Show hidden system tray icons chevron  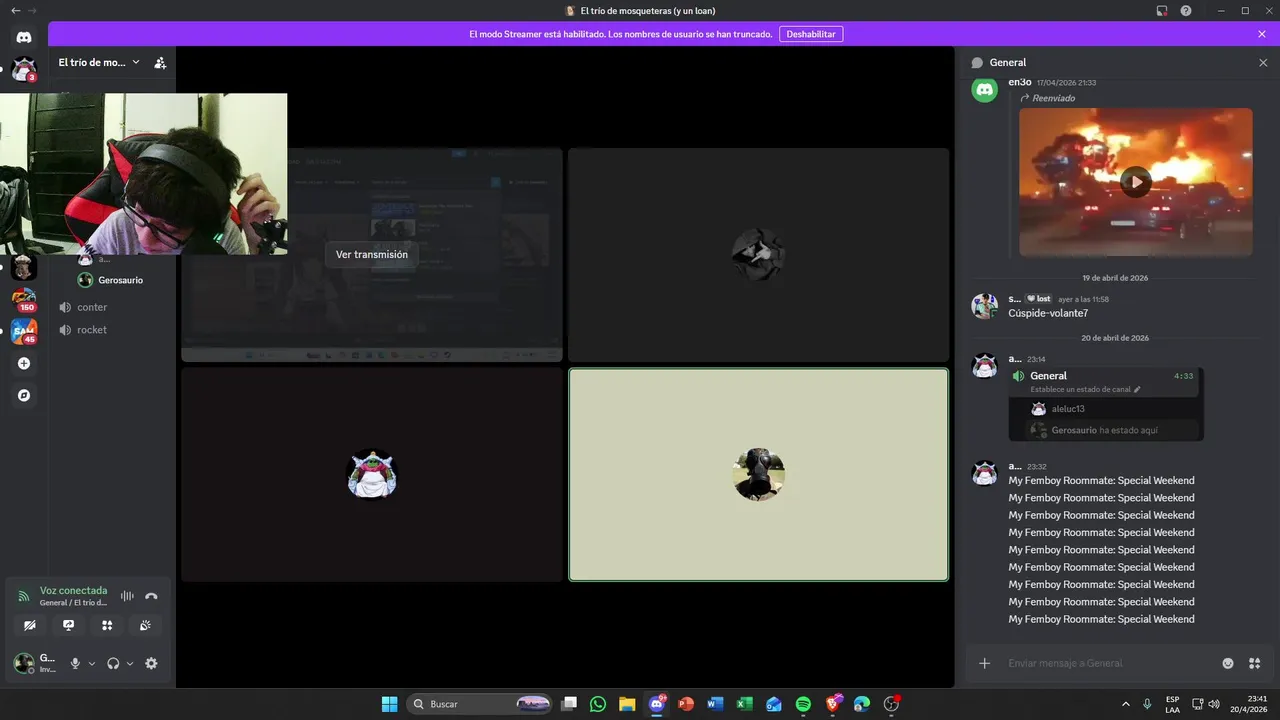point(1126,704)
